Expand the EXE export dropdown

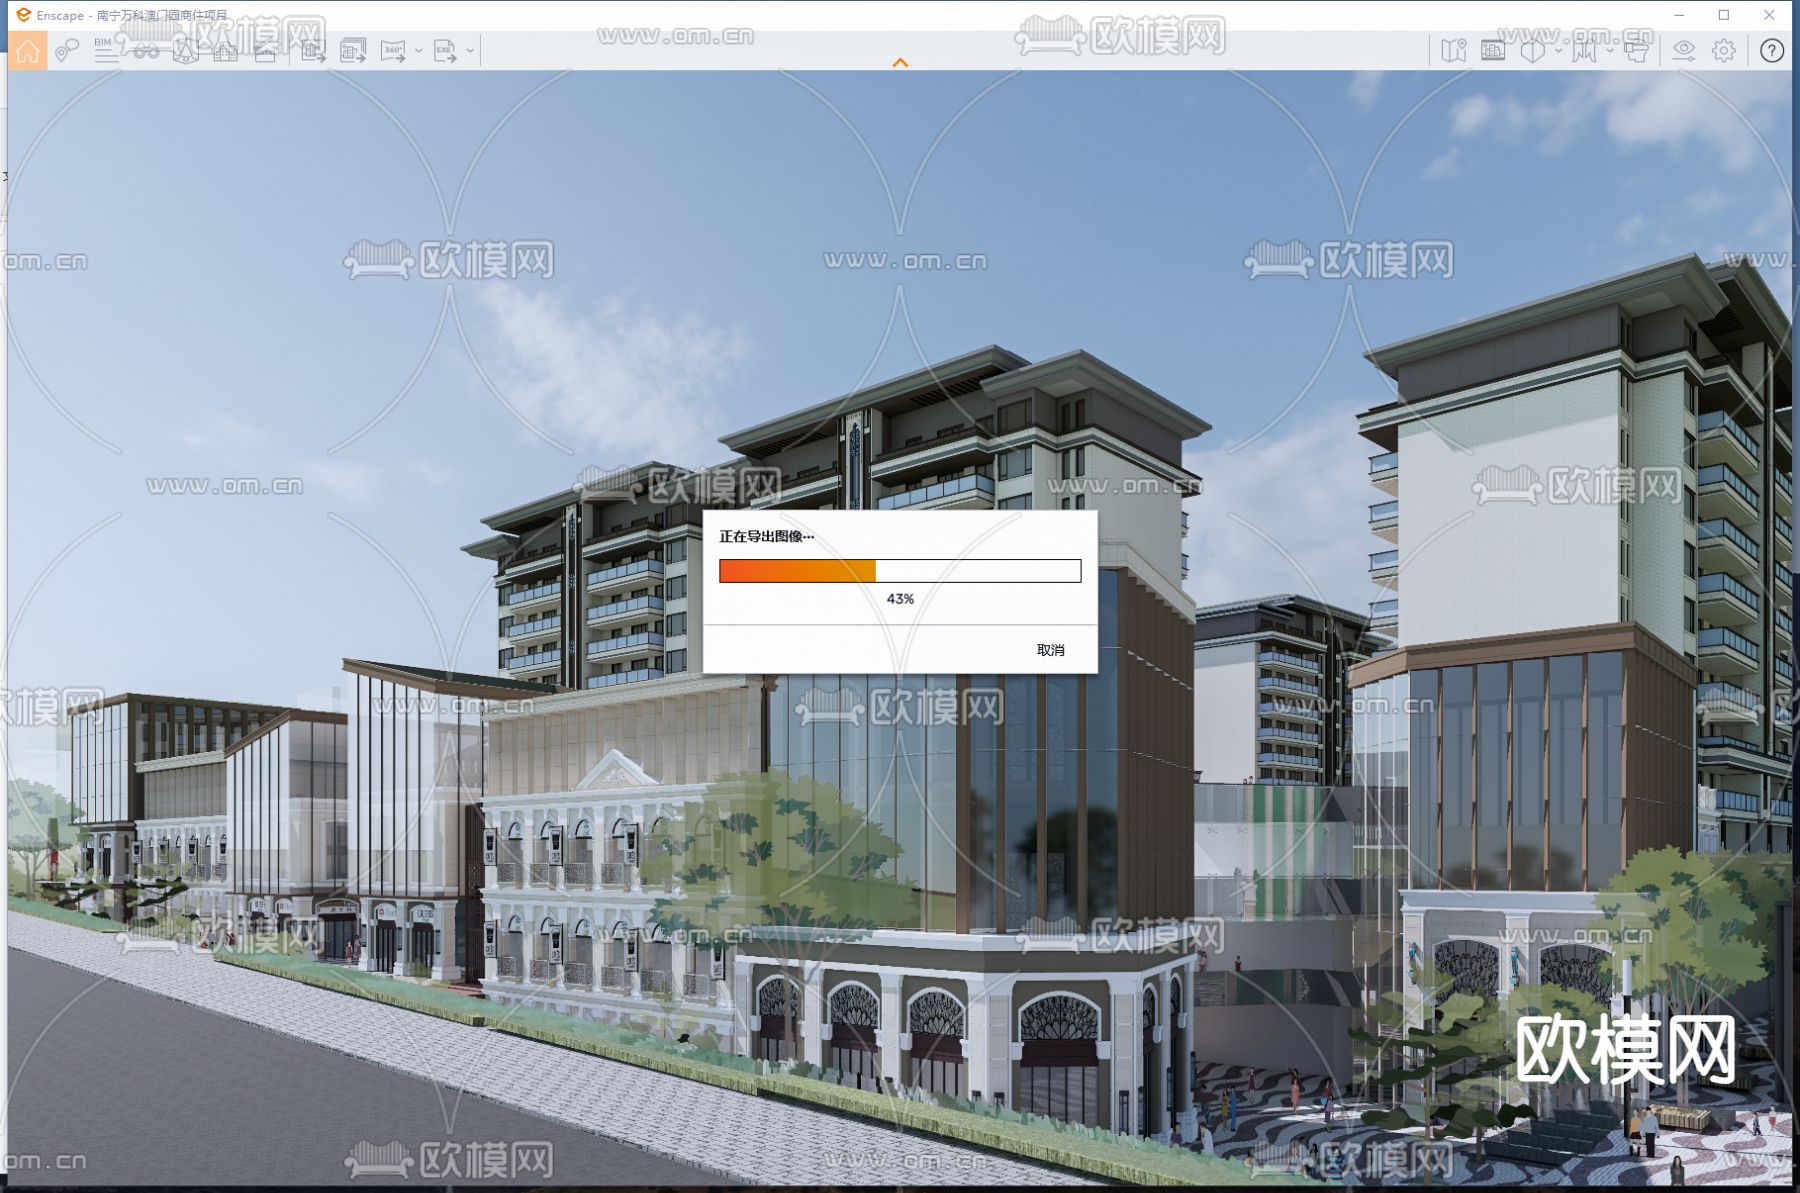(x=470, y=52)
